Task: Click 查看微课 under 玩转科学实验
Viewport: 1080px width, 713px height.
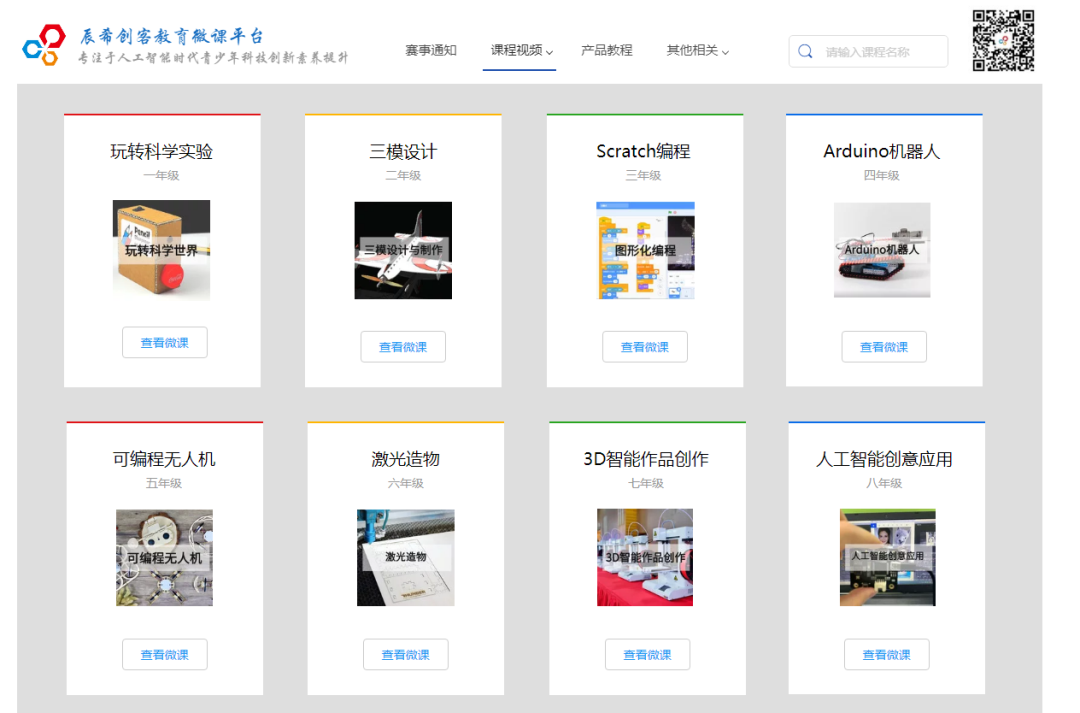Action: pyautogui.click(x=164, y=341)
